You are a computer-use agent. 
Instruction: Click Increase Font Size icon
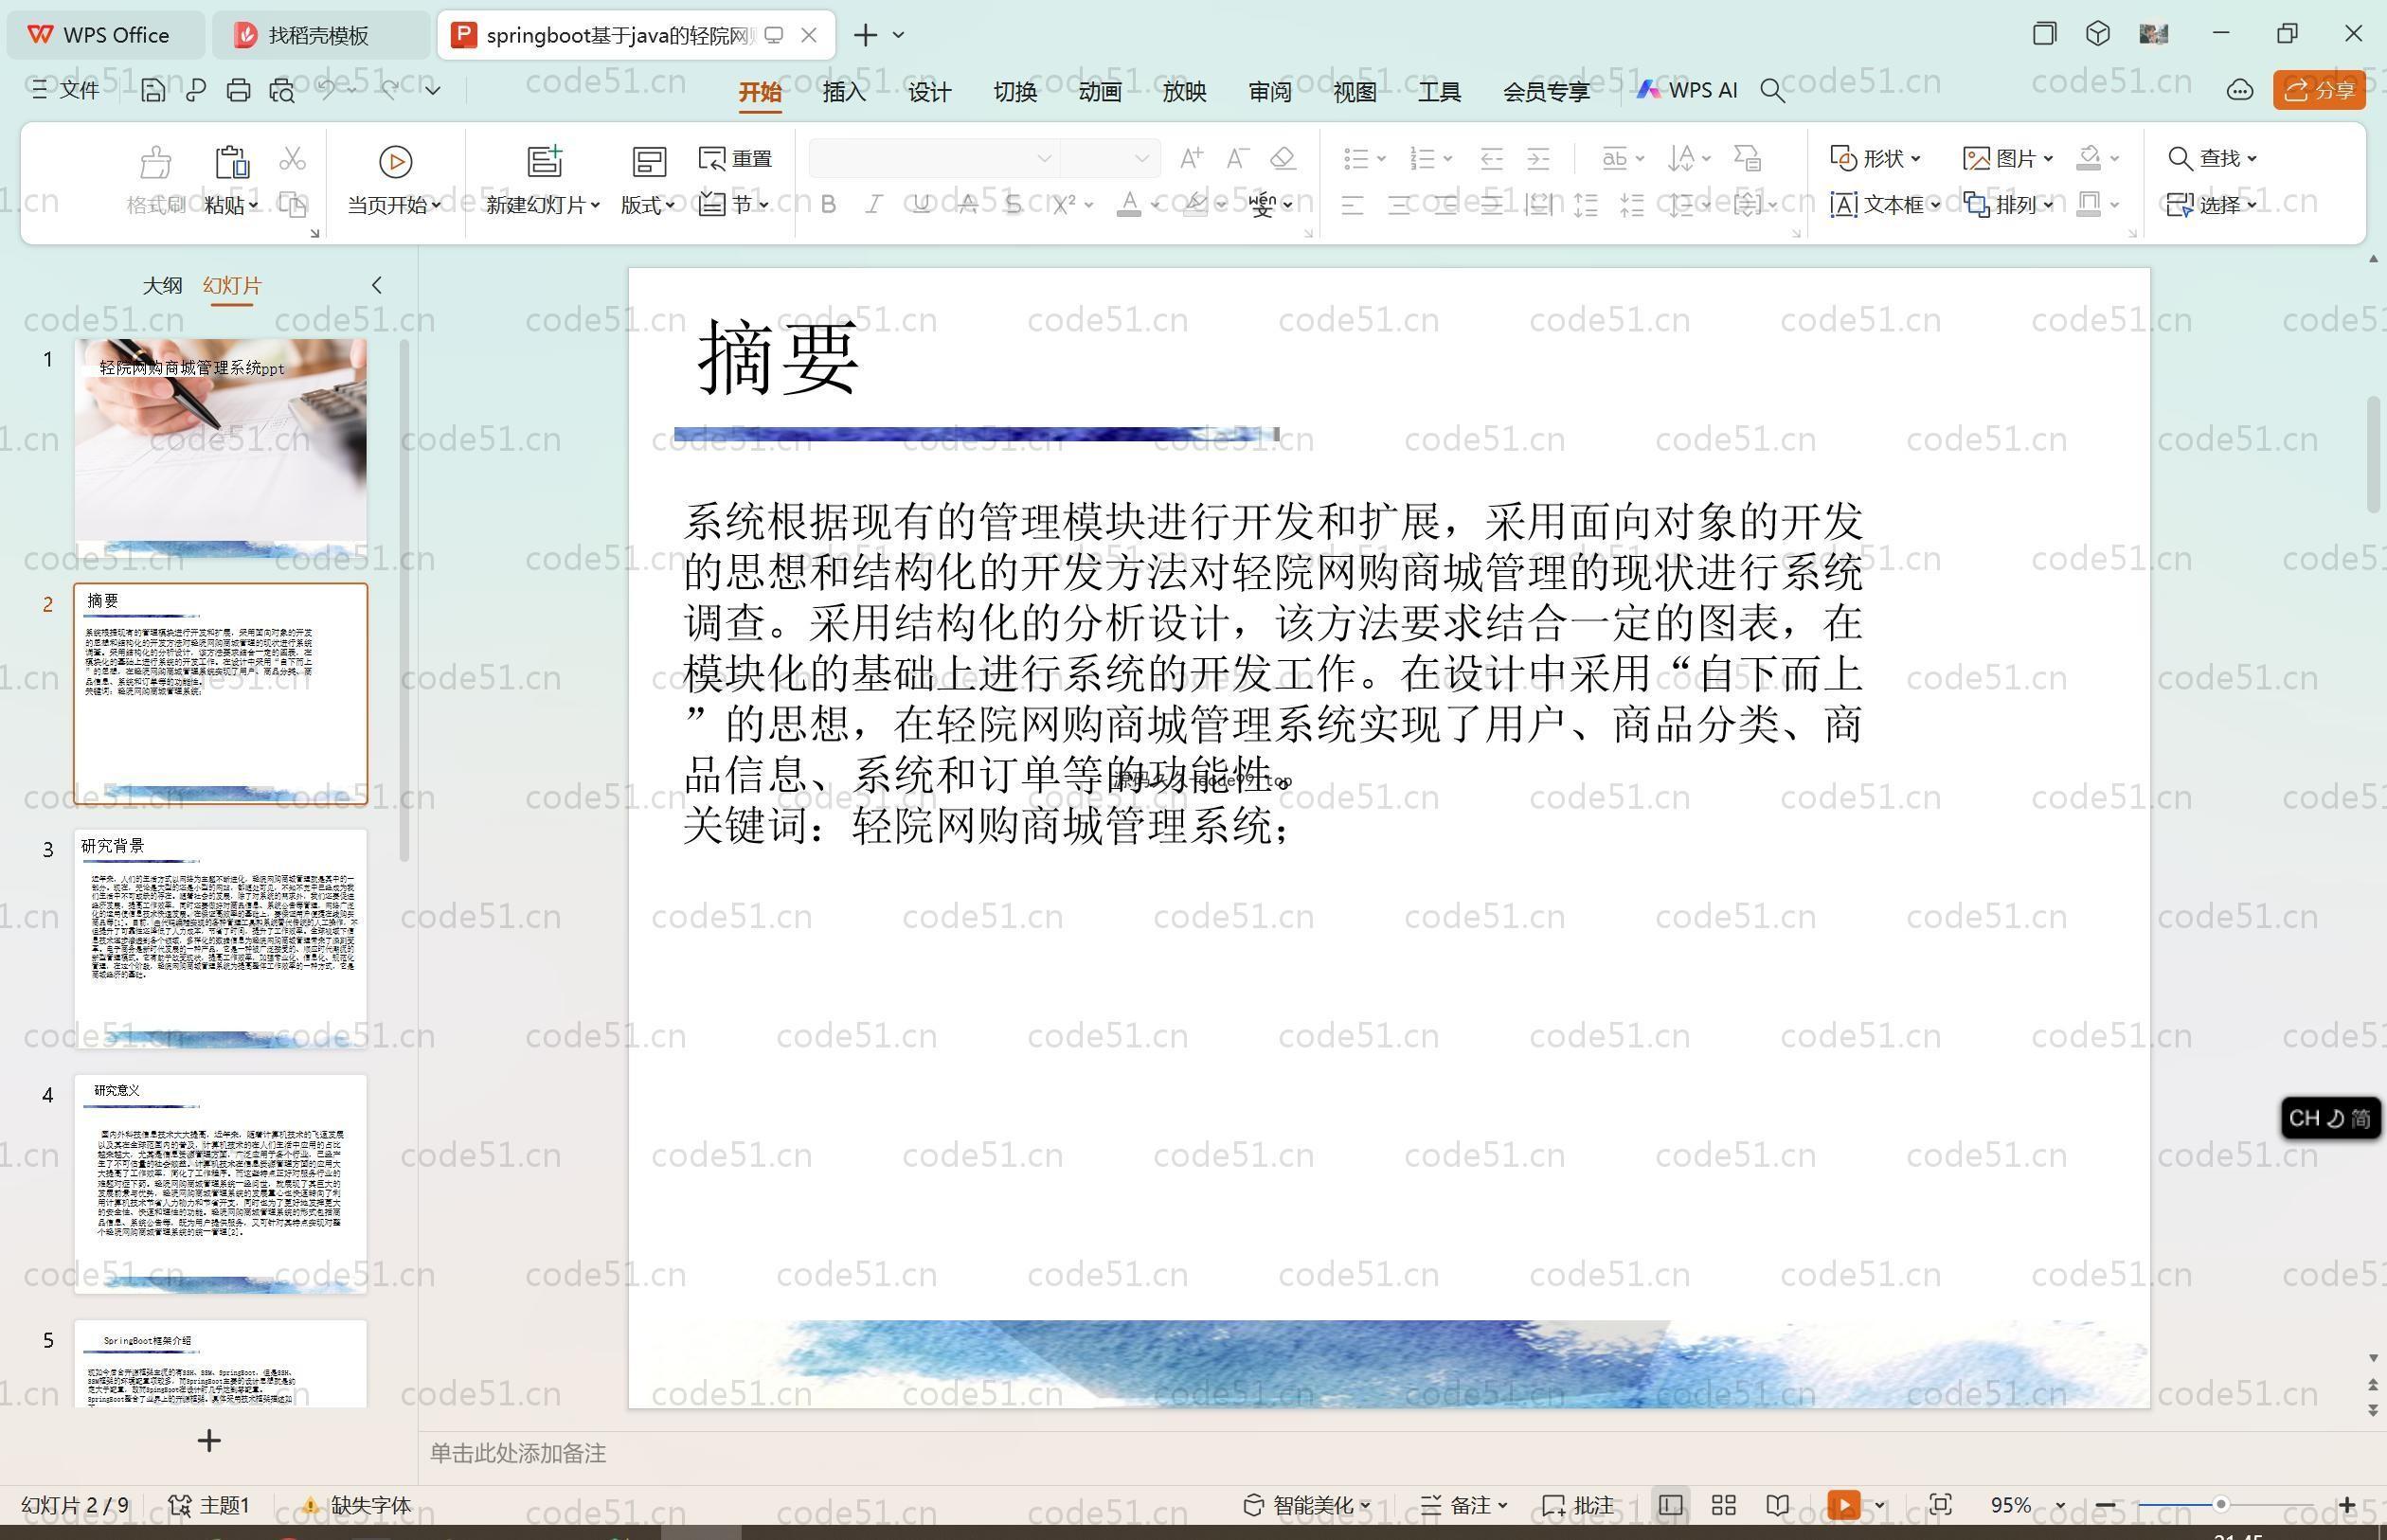pos(1190,158)
